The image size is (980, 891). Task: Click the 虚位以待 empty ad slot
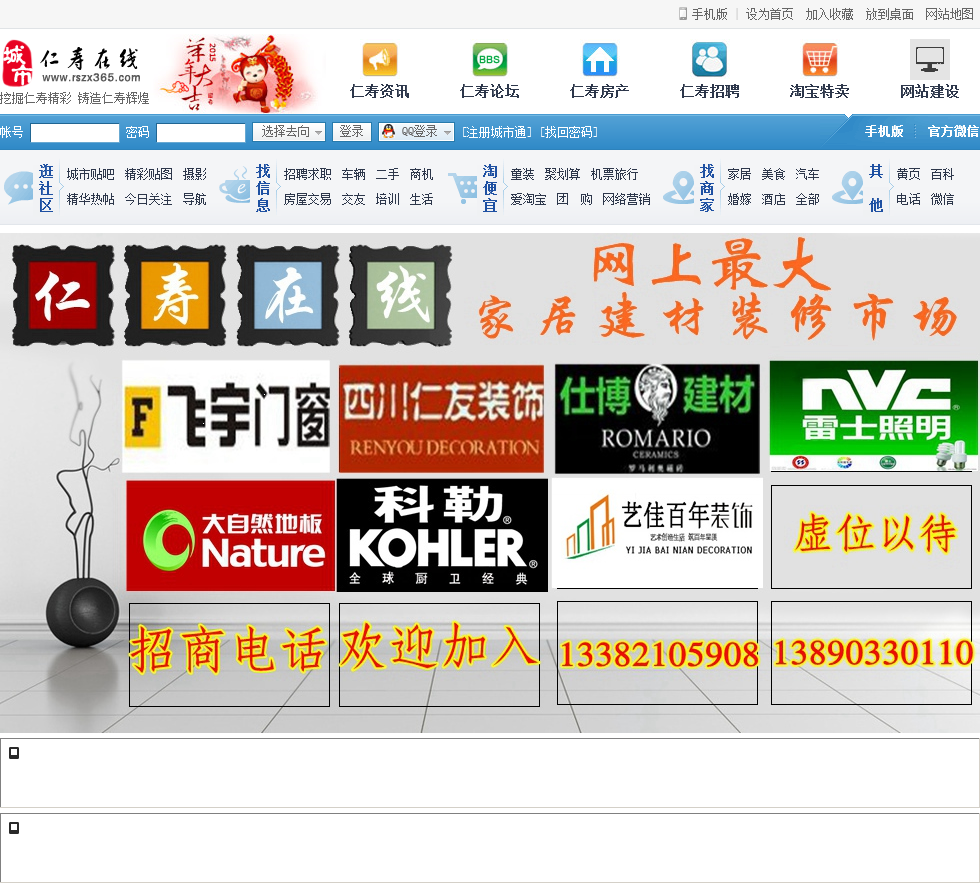click(x=871, y=537)
